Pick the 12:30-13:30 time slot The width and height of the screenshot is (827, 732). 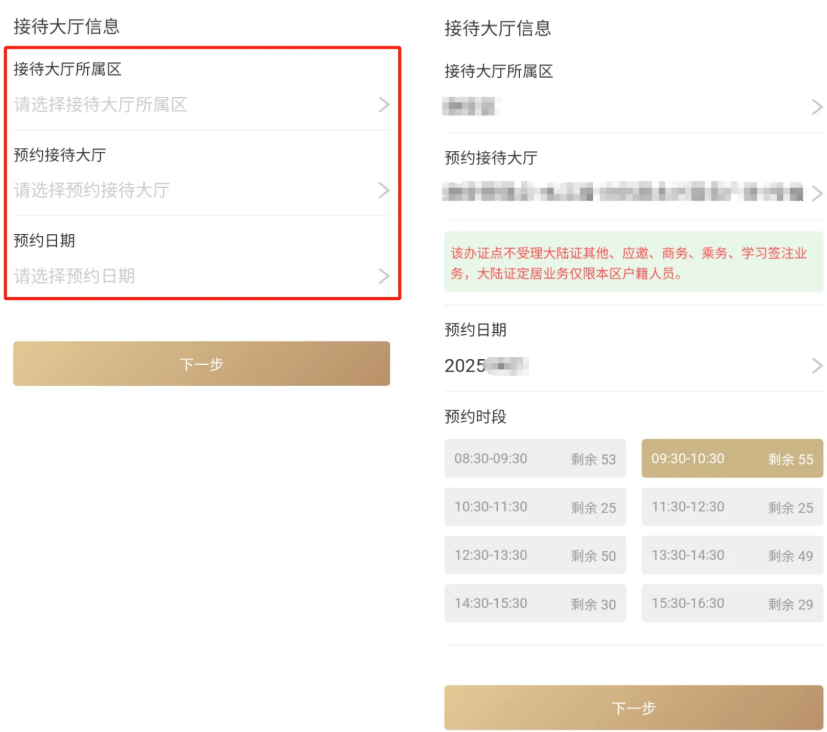535,555
